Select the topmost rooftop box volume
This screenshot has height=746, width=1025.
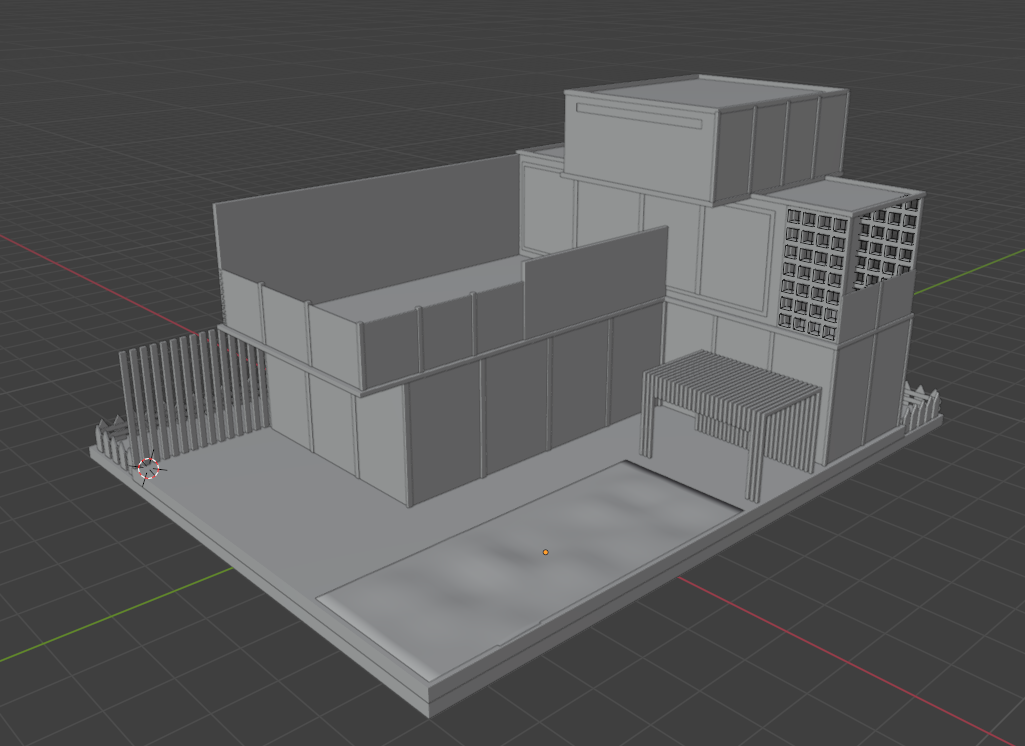point(706,139)
